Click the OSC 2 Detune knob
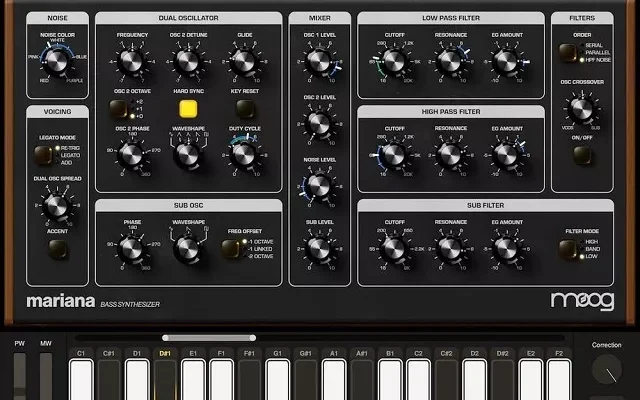Screen dimensions: 640x400 pyautogui.click(x=187, y=63)
